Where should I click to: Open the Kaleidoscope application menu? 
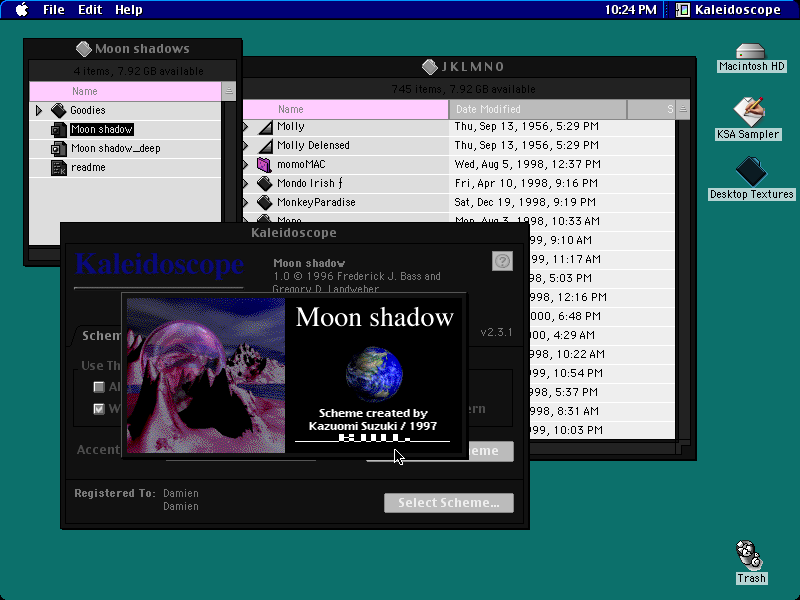[729, 10]
